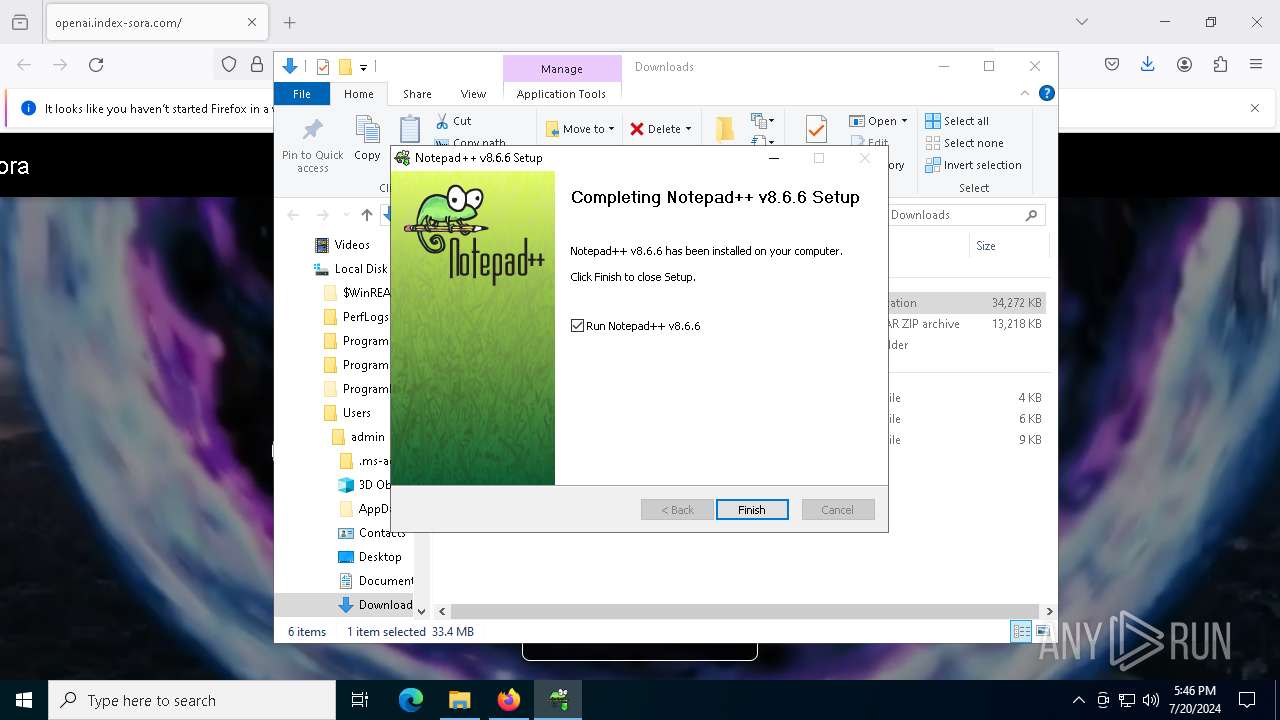
Task: Open the Manage contextual tab in Explorer
Action: (x=561, y=69)
